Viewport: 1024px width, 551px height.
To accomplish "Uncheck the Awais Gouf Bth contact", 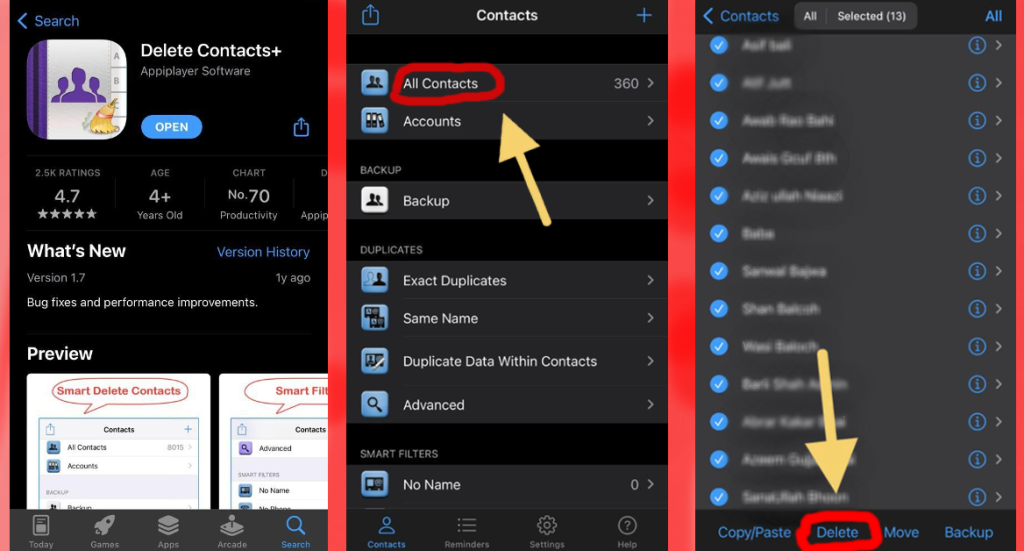I will [x=719, y=158].
